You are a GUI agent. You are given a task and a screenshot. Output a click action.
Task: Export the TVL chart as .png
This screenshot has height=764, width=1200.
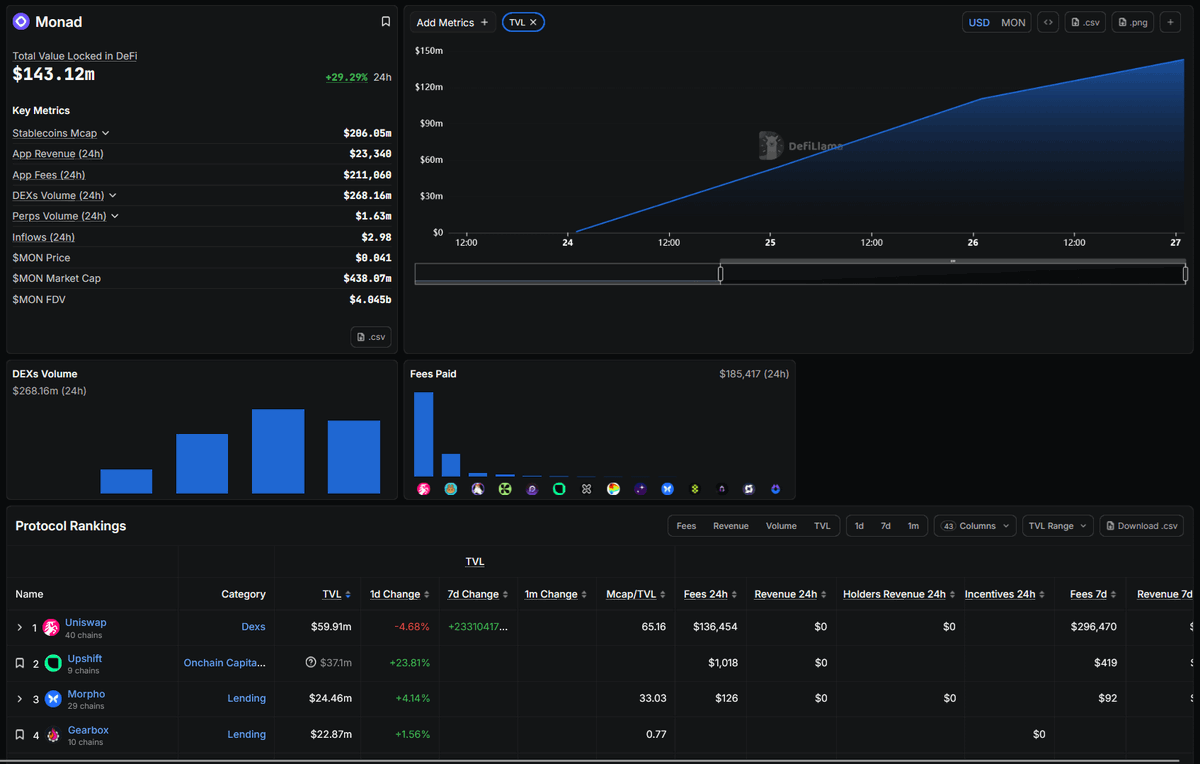tap(1133, 22)
